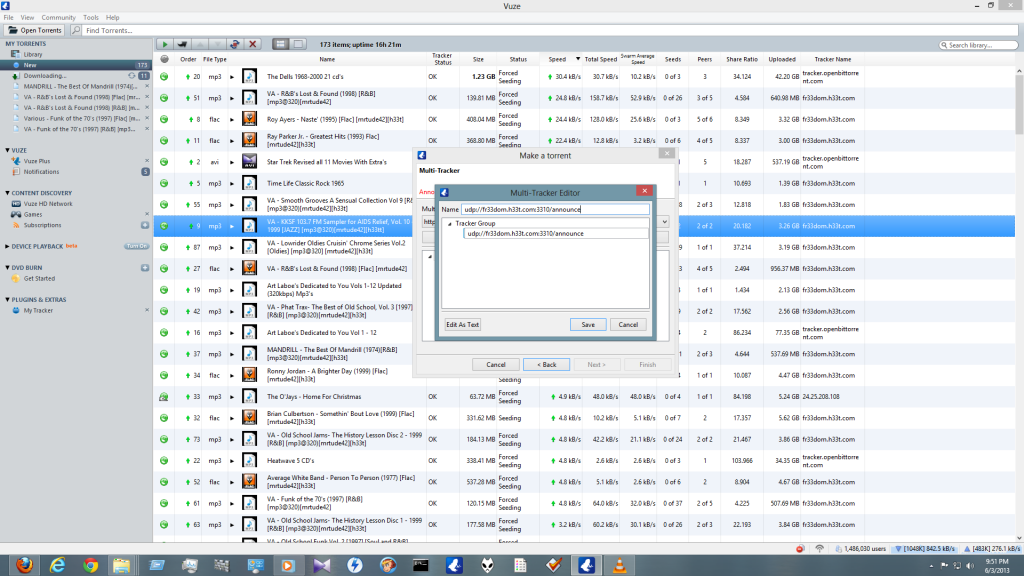Open the Help menu
This screenshot has height=576, width=1024.
pos(113,18)
